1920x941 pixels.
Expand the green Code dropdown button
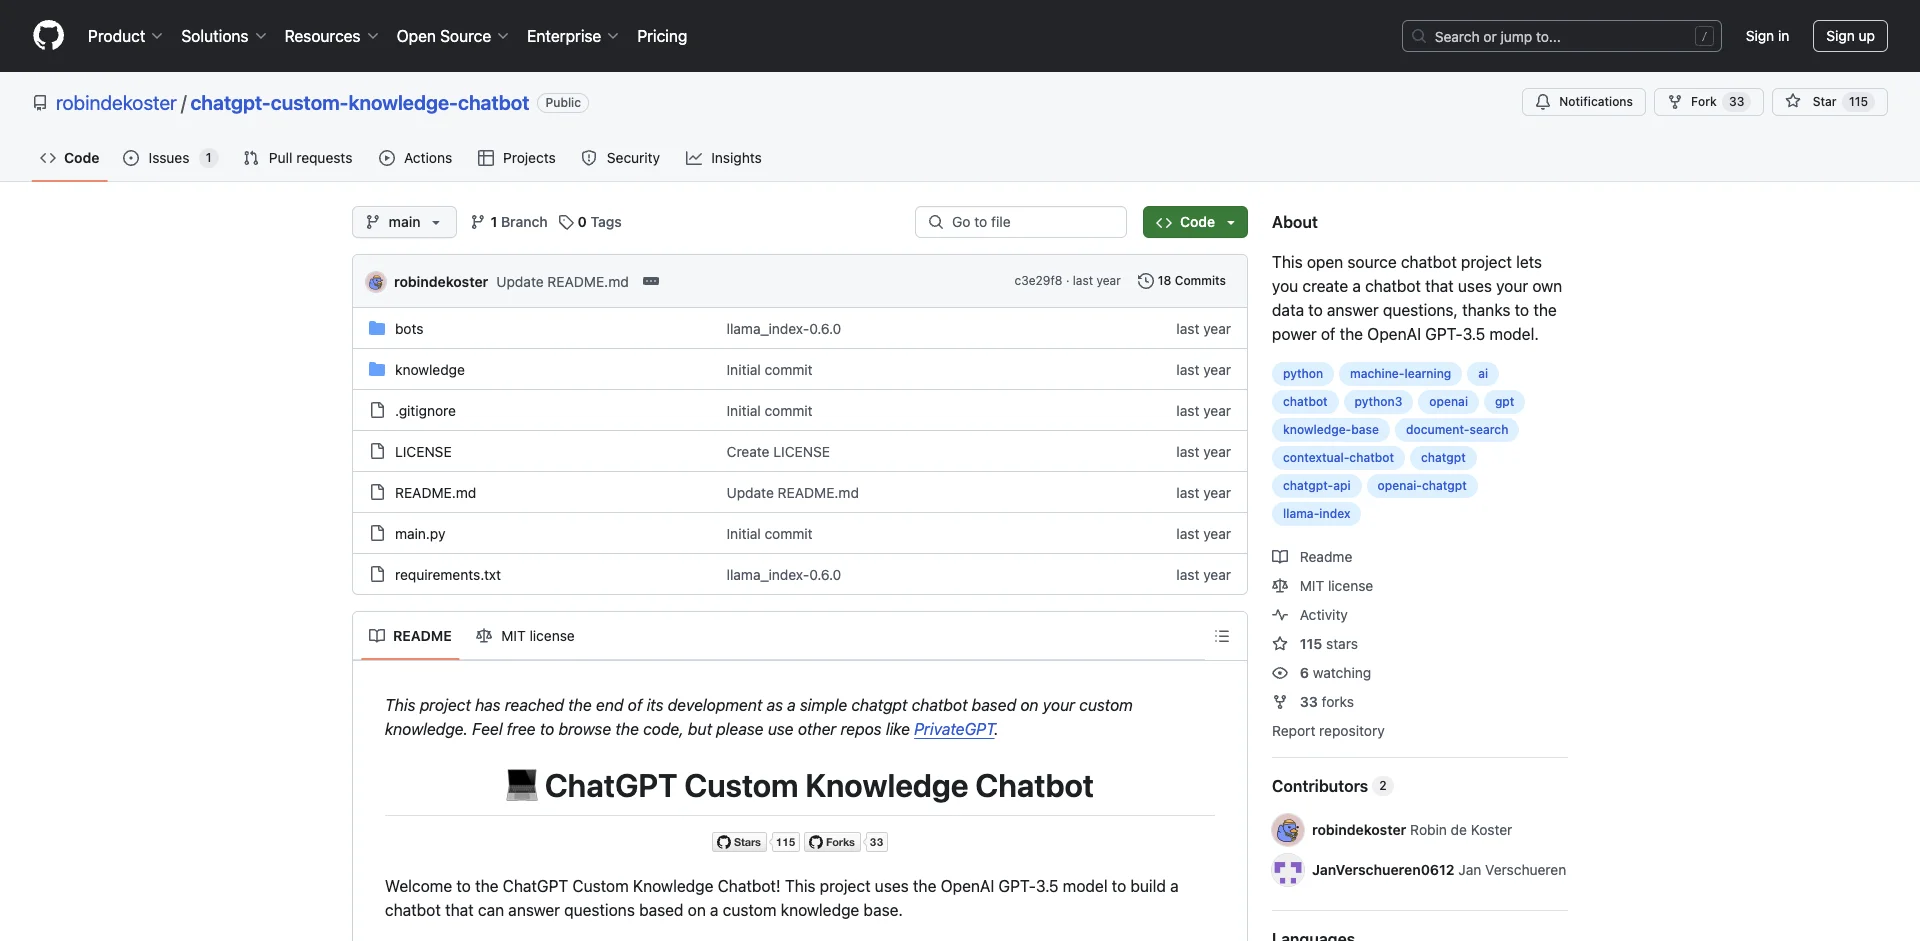1195,222
